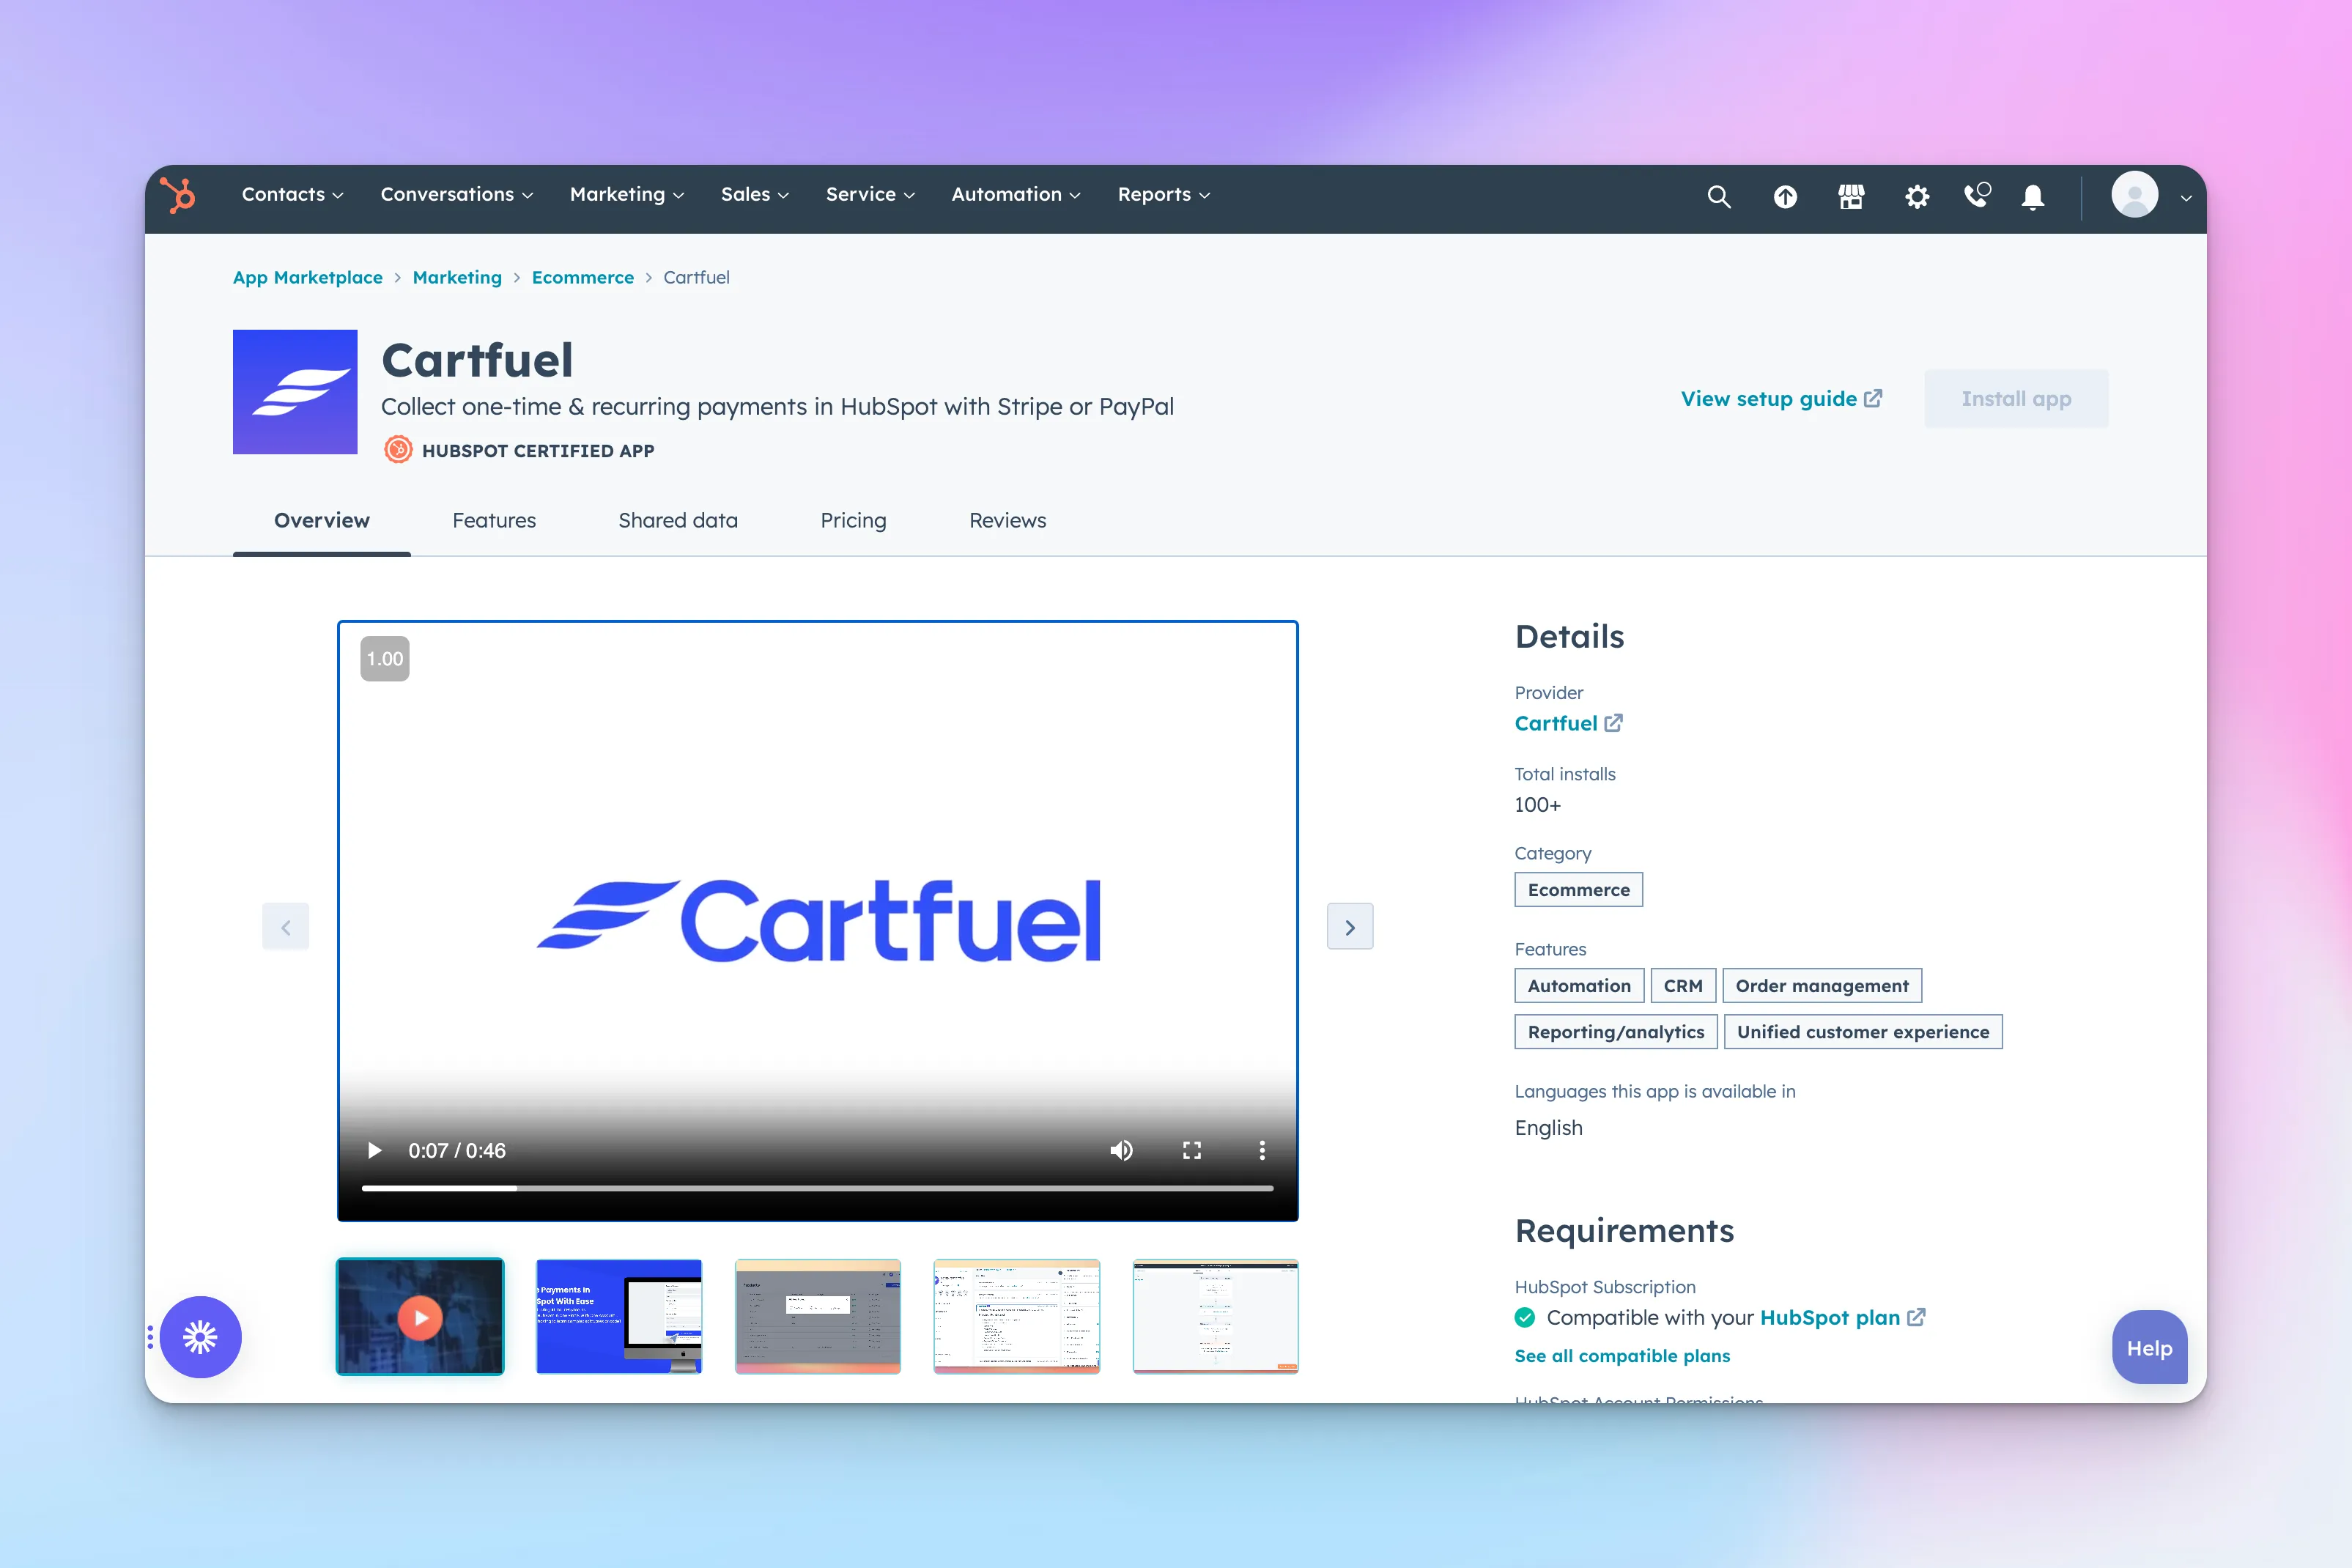Select the video thumbnail with play icon
This screenshot has height=1568, width=2352.
pos(420,1317)
